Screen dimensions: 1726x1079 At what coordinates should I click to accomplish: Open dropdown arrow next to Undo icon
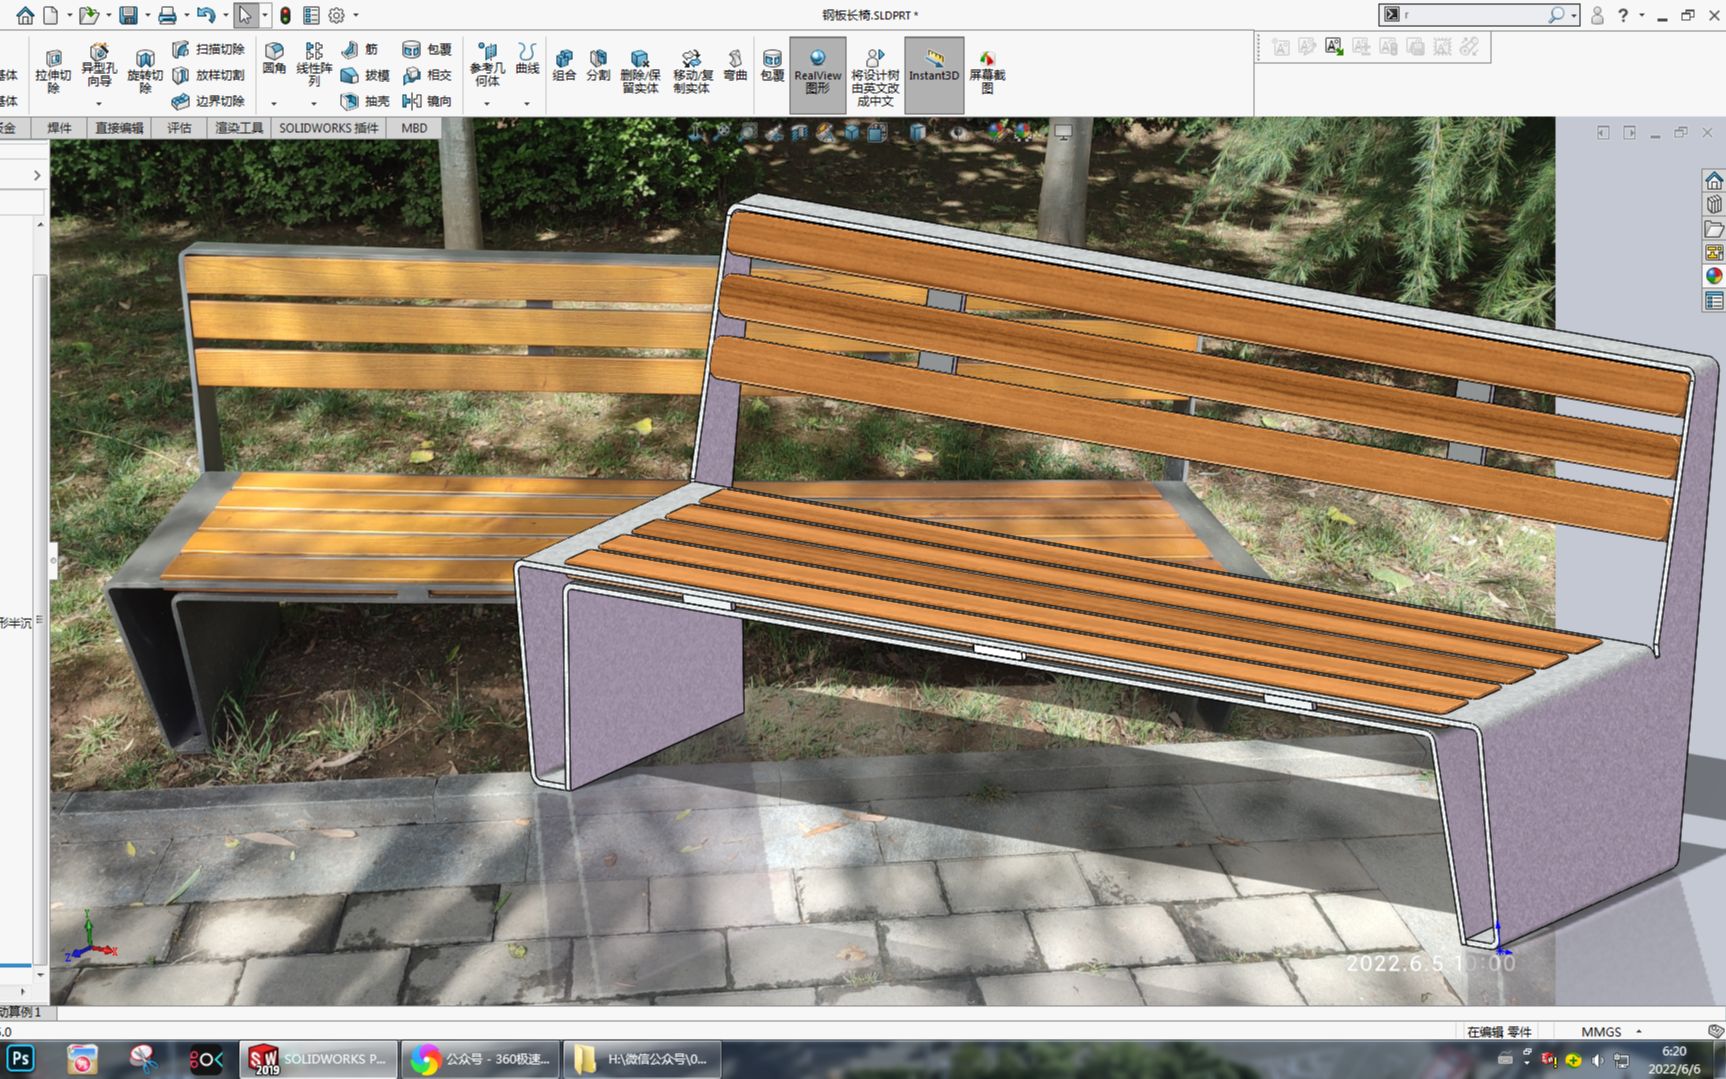click(x=226, y=15)
